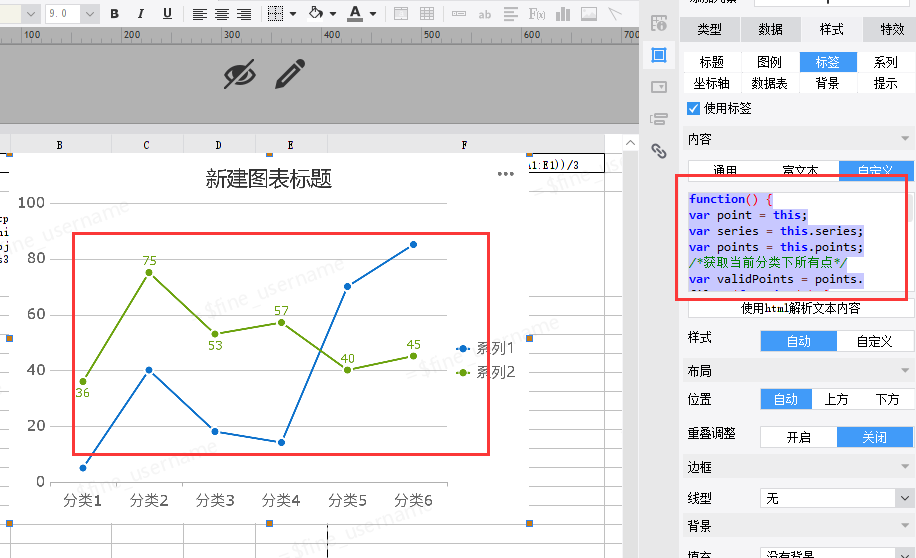Collapse the 背景 section
This screenshot has width=916, height=558.
(x=904, y=526)
